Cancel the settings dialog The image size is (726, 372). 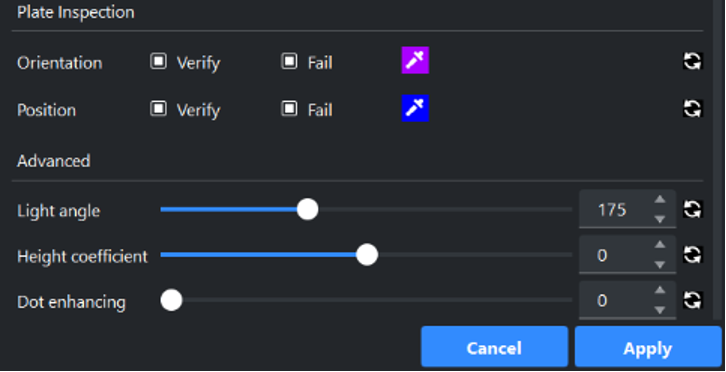[494, 347]
